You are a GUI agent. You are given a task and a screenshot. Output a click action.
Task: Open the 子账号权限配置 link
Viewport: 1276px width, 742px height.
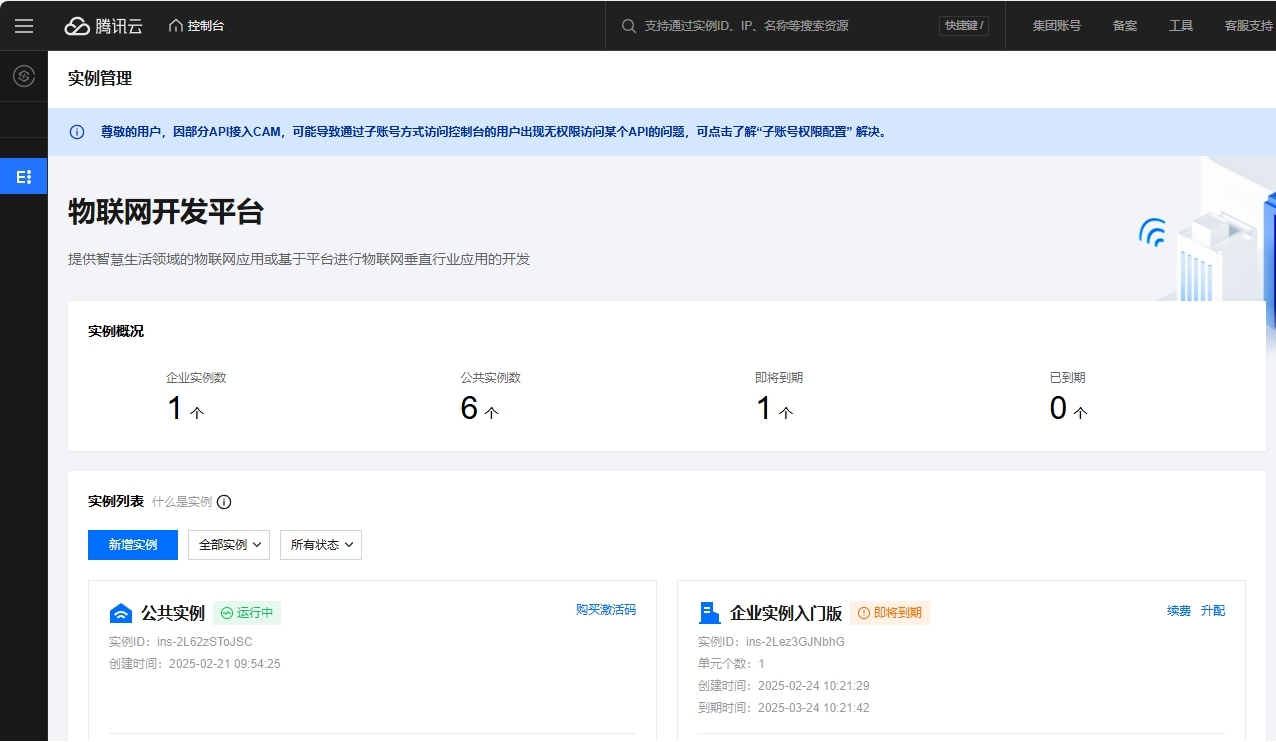coord(807,132)
